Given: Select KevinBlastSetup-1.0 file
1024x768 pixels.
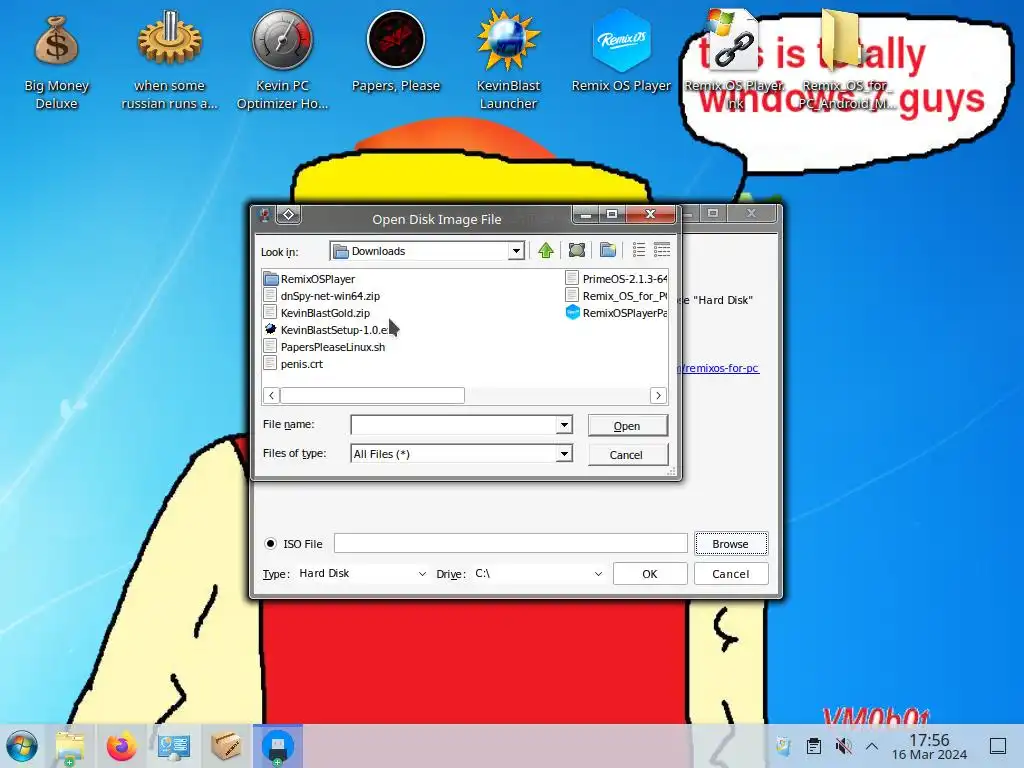Looking at the screenshot, I should pos(327,330).
